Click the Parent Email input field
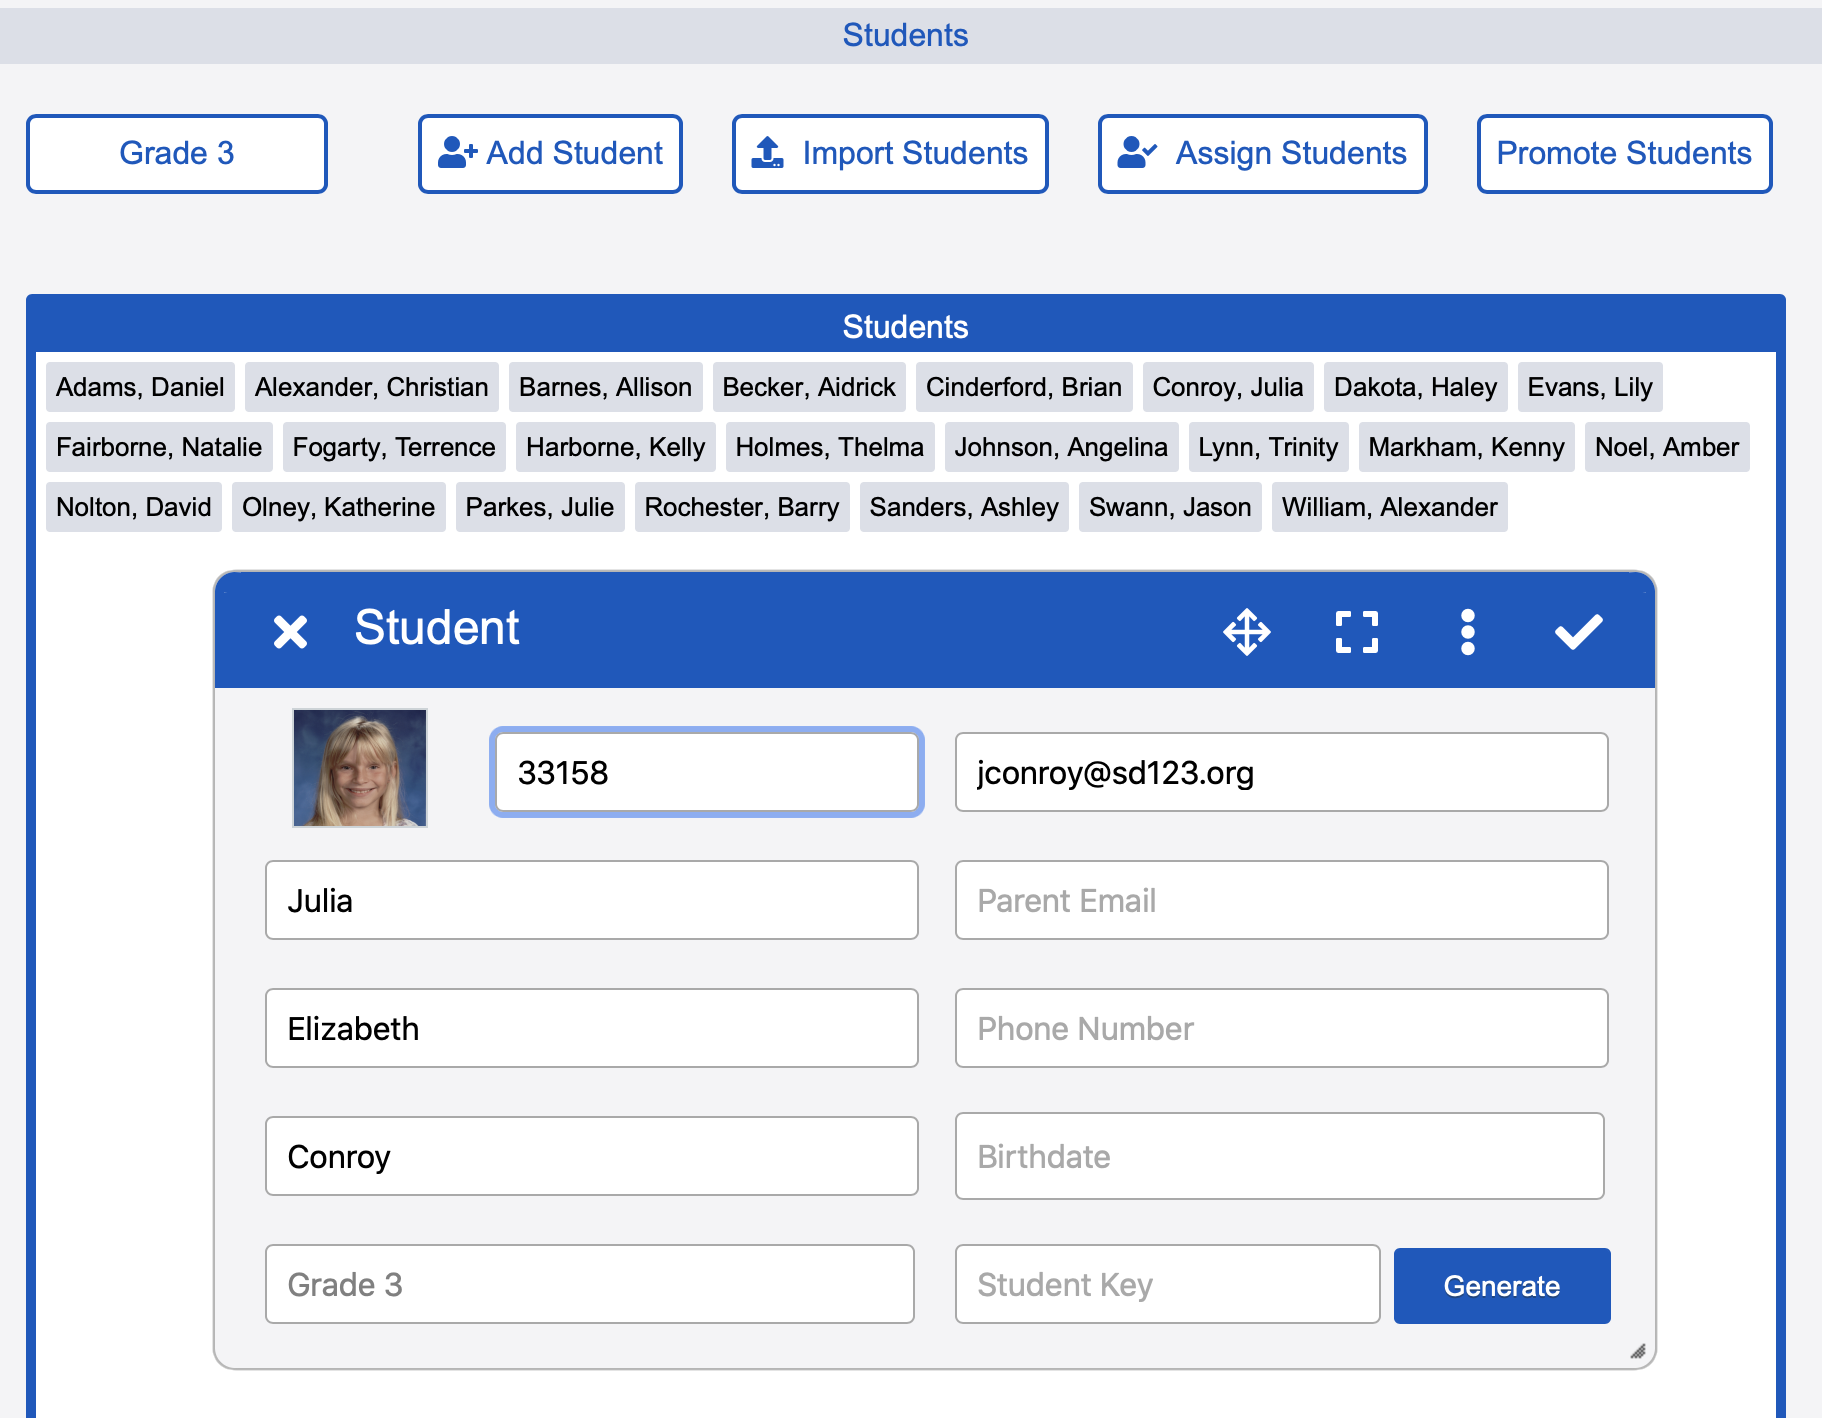This screenshot has width=1822, height=1418. (1281, 900)
